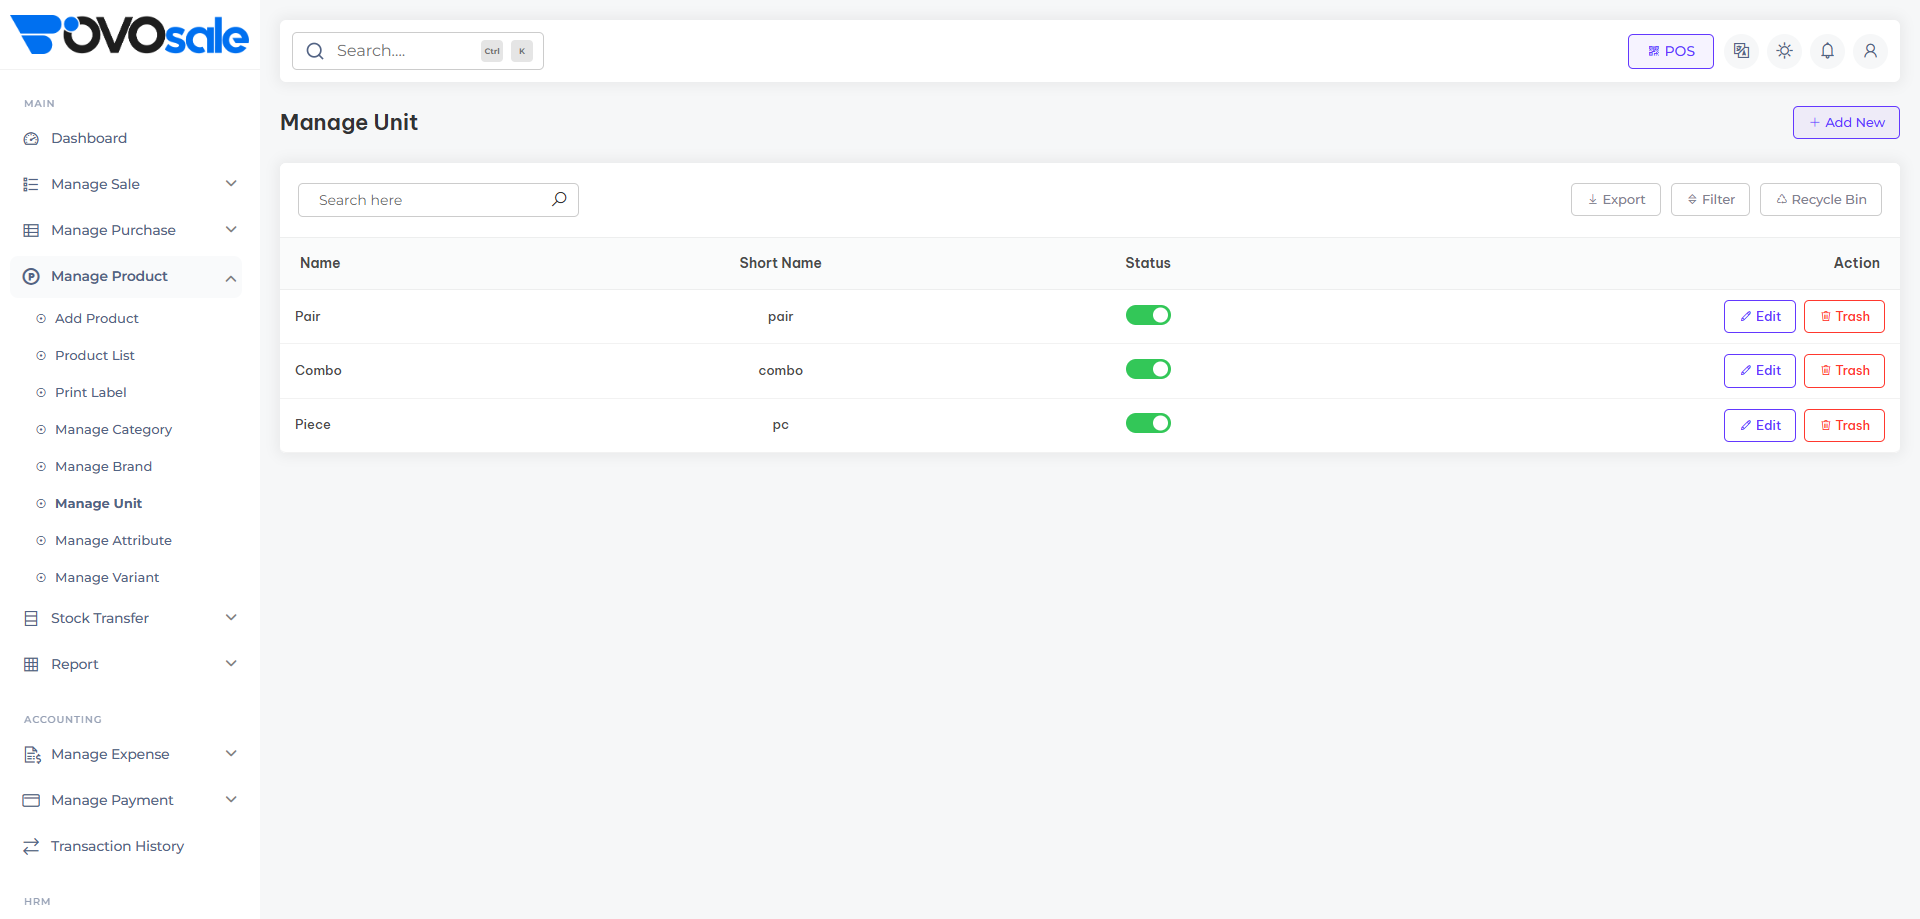The height and width of the screenshot is (919, 1920).
Task: Click the Manage Product circled P icon
Action: click(x=31, y=277)
